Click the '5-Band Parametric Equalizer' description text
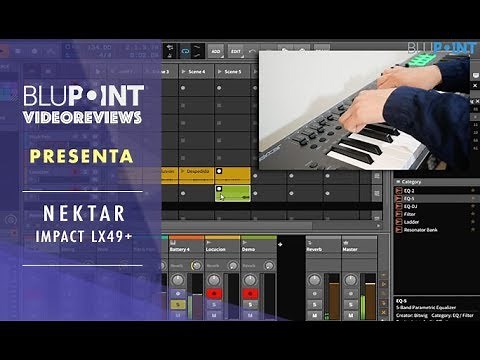Image resolution: width=480 pixels, height=360 pixels. (x=426, y=307)
